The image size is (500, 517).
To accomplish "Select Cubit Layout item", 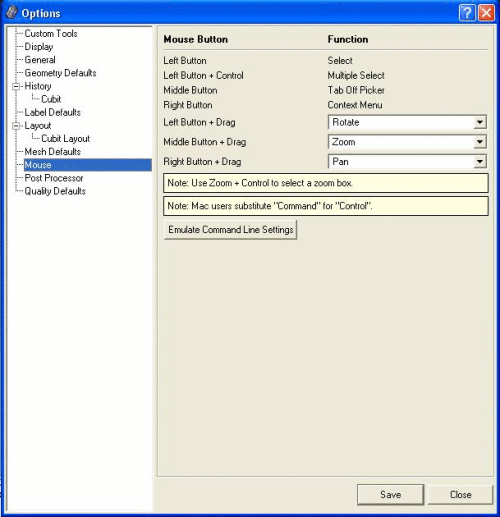I will 65,139.
